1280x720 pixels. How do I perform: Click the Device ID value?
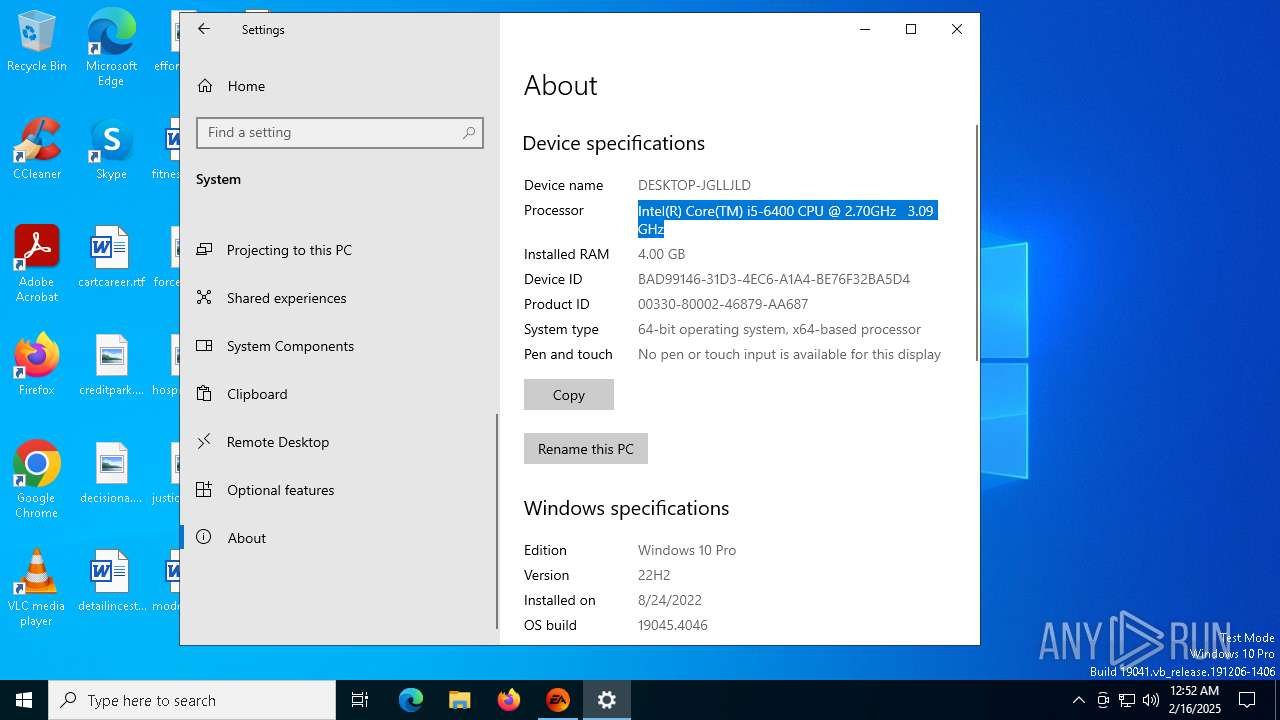(774, 279)
